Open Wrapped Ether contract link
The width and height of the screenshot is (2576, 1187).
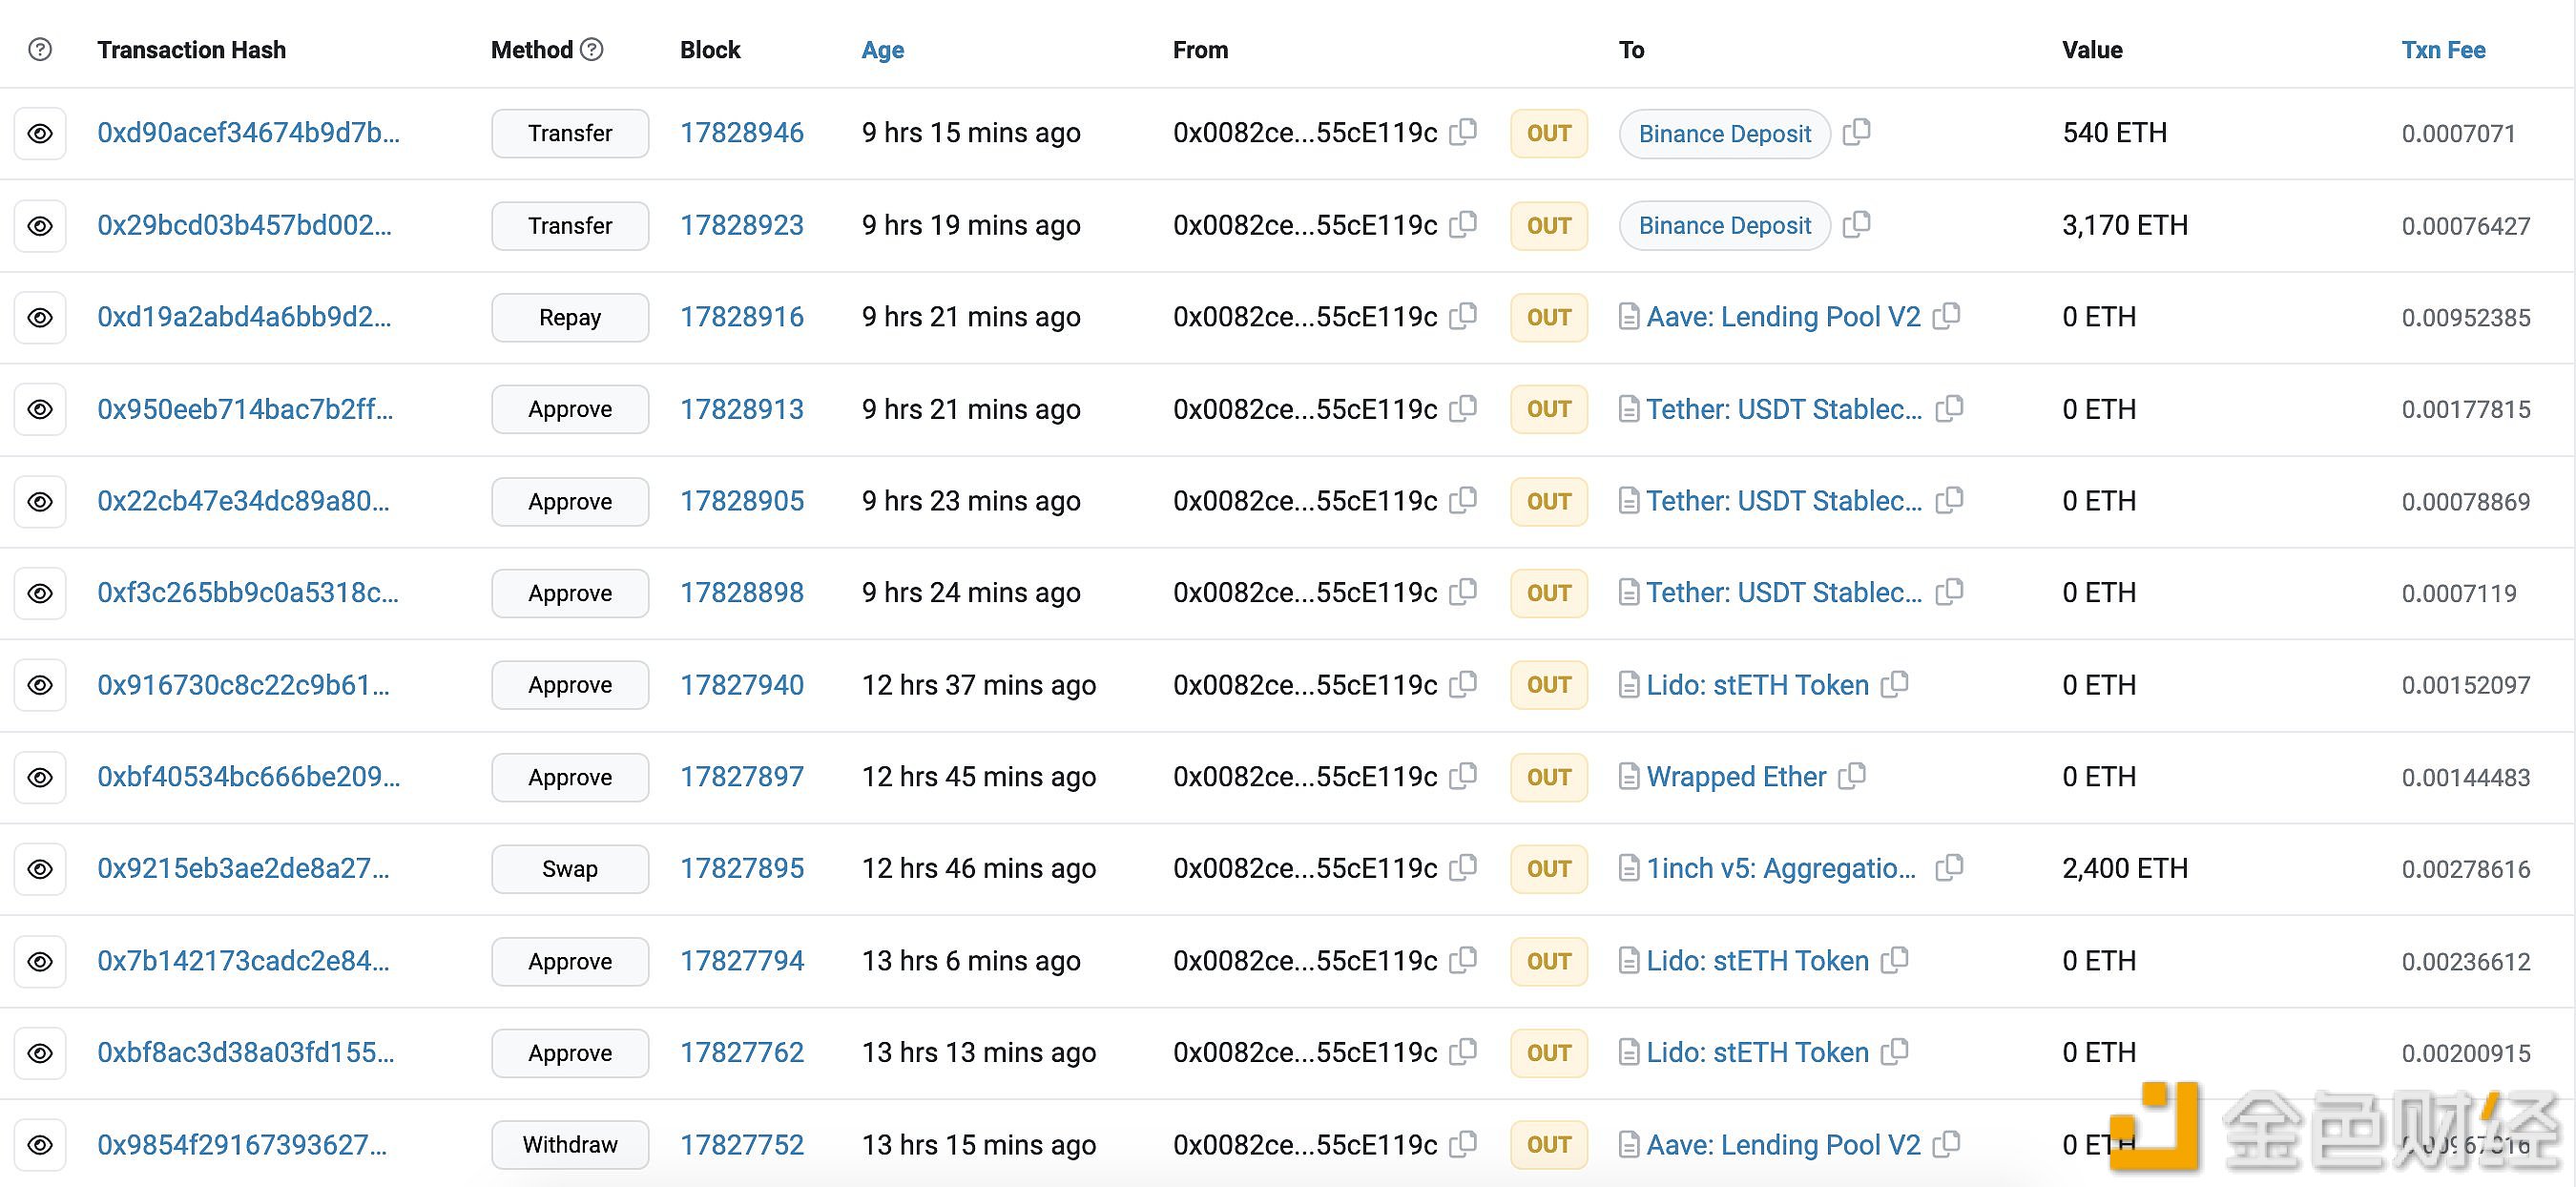(x=1736, y=777)
